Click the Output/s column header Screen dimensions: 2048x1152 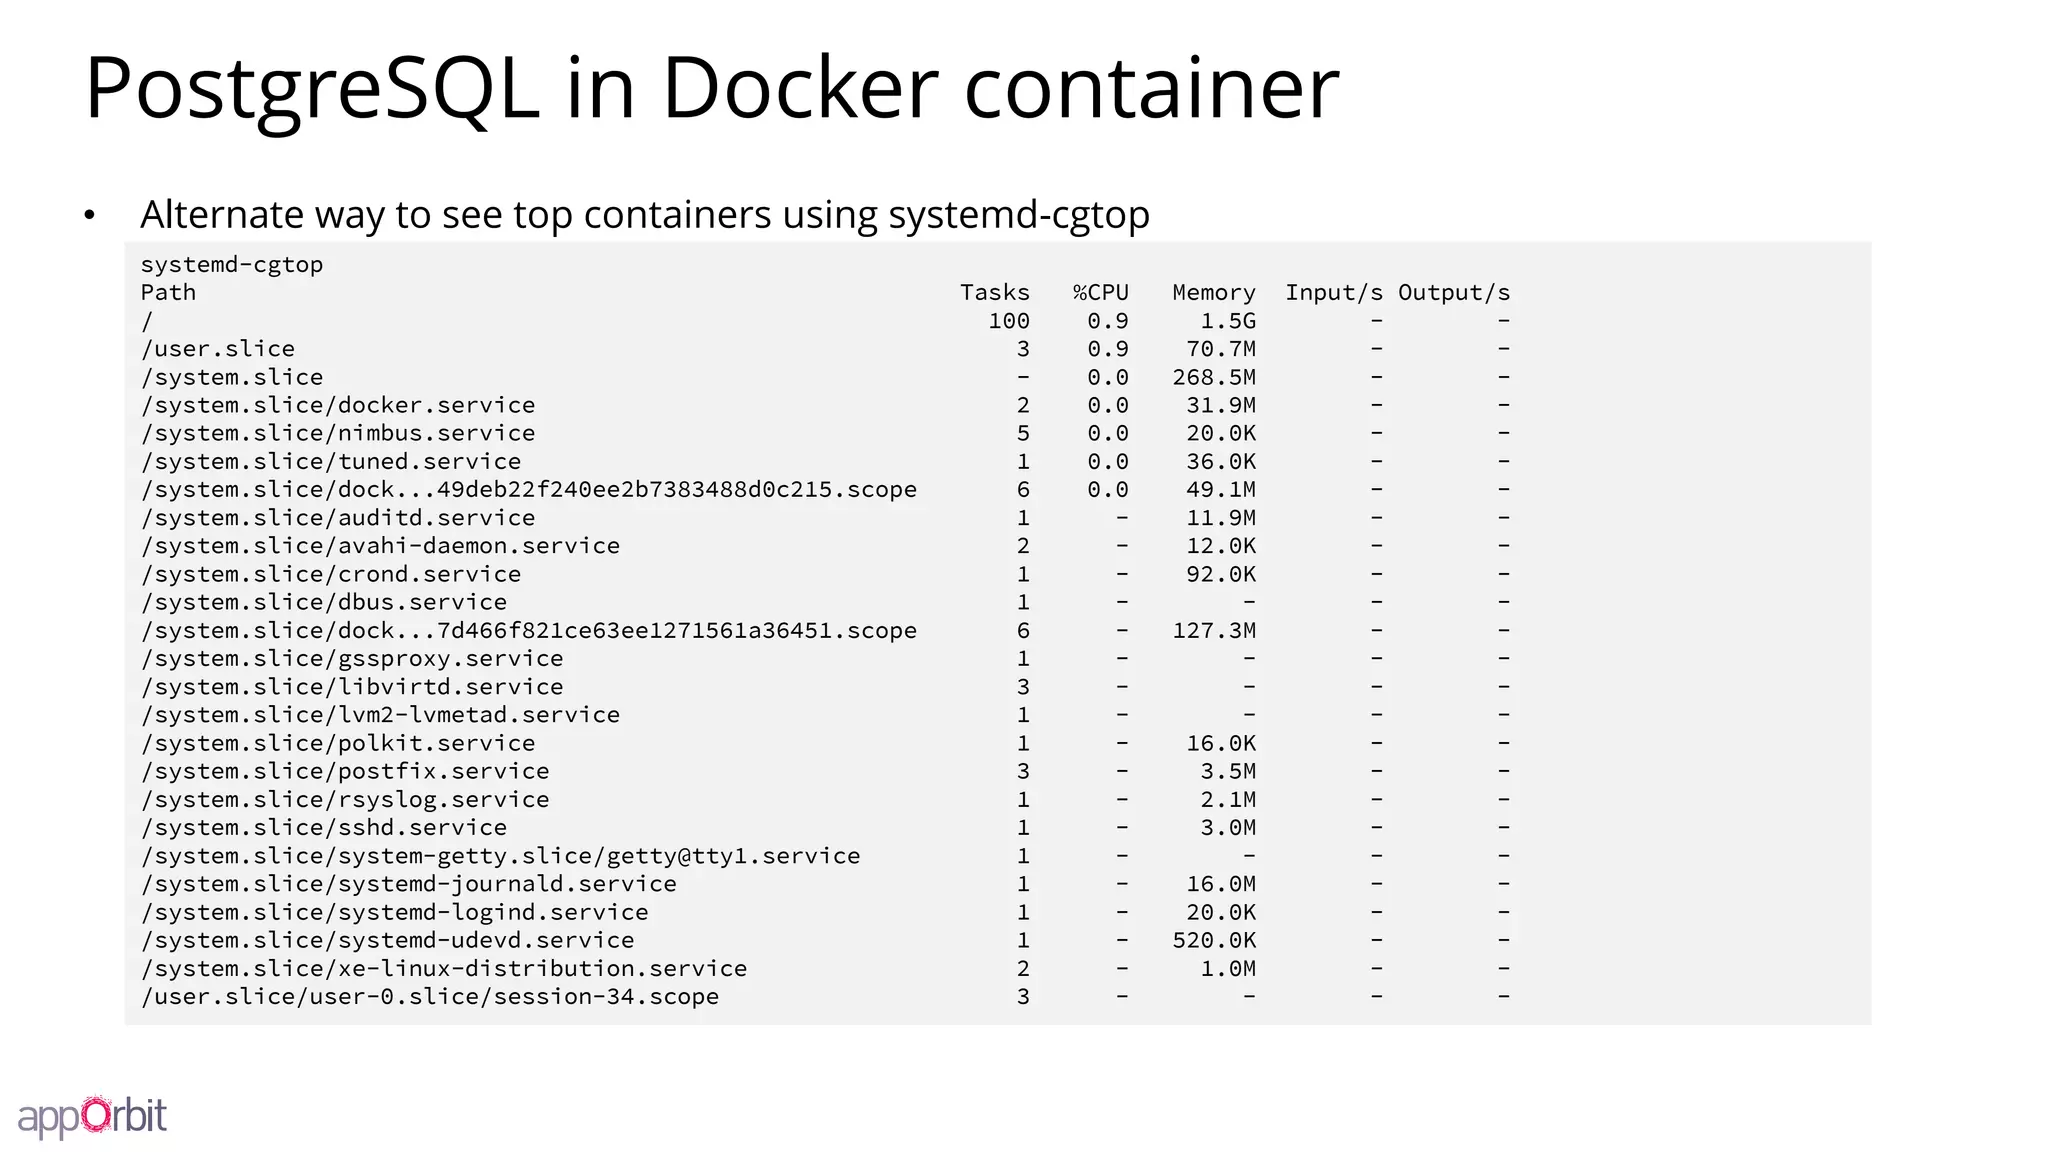coord(1454,293)
